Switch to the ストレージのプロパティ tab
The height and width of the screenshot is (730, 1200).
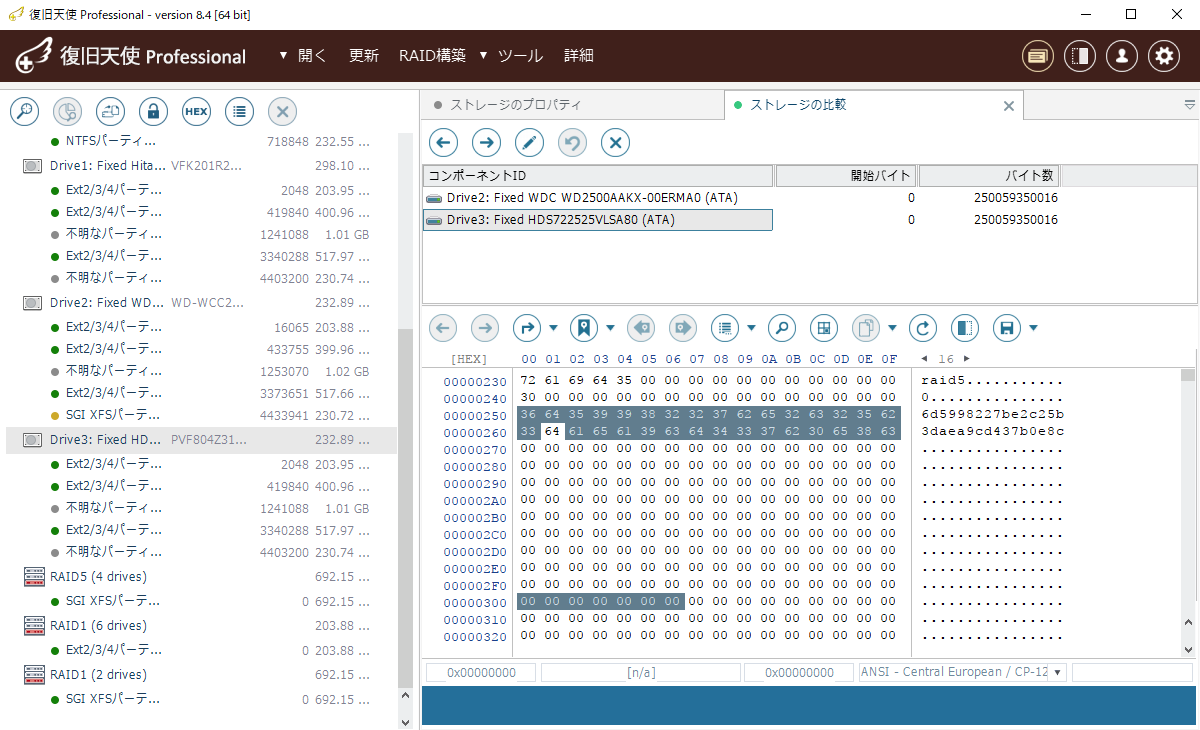click(571, 105)
